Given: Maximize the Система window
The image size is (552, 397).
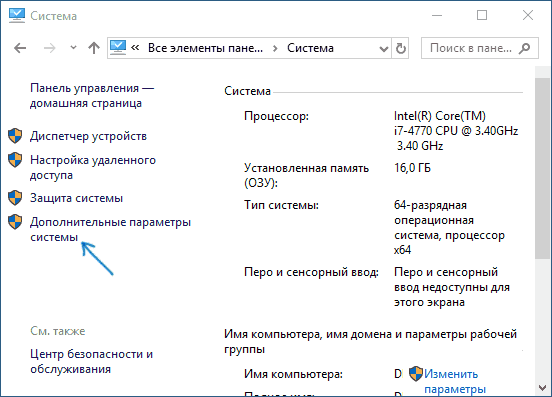Looking at the screenshot, I should tap(482, 15).
